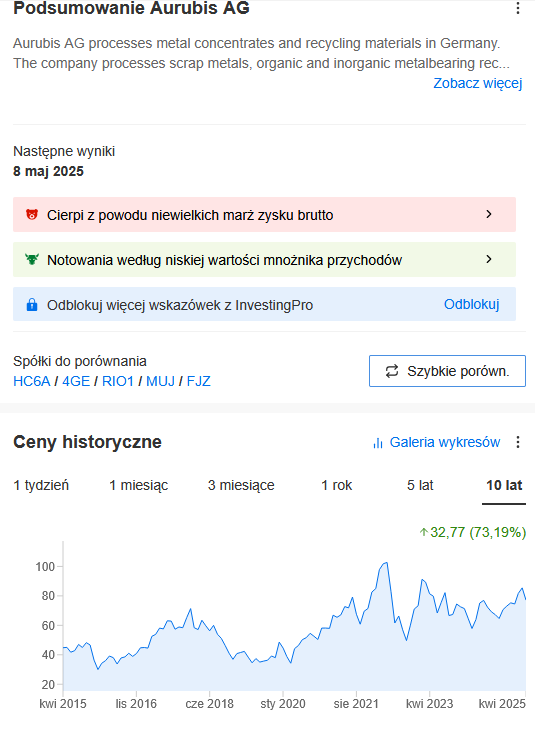Viewport: 535px width, 743px height.
Task: Switch chart to 5 lat period
Action: pyautogui.click(x=420, y=485)
